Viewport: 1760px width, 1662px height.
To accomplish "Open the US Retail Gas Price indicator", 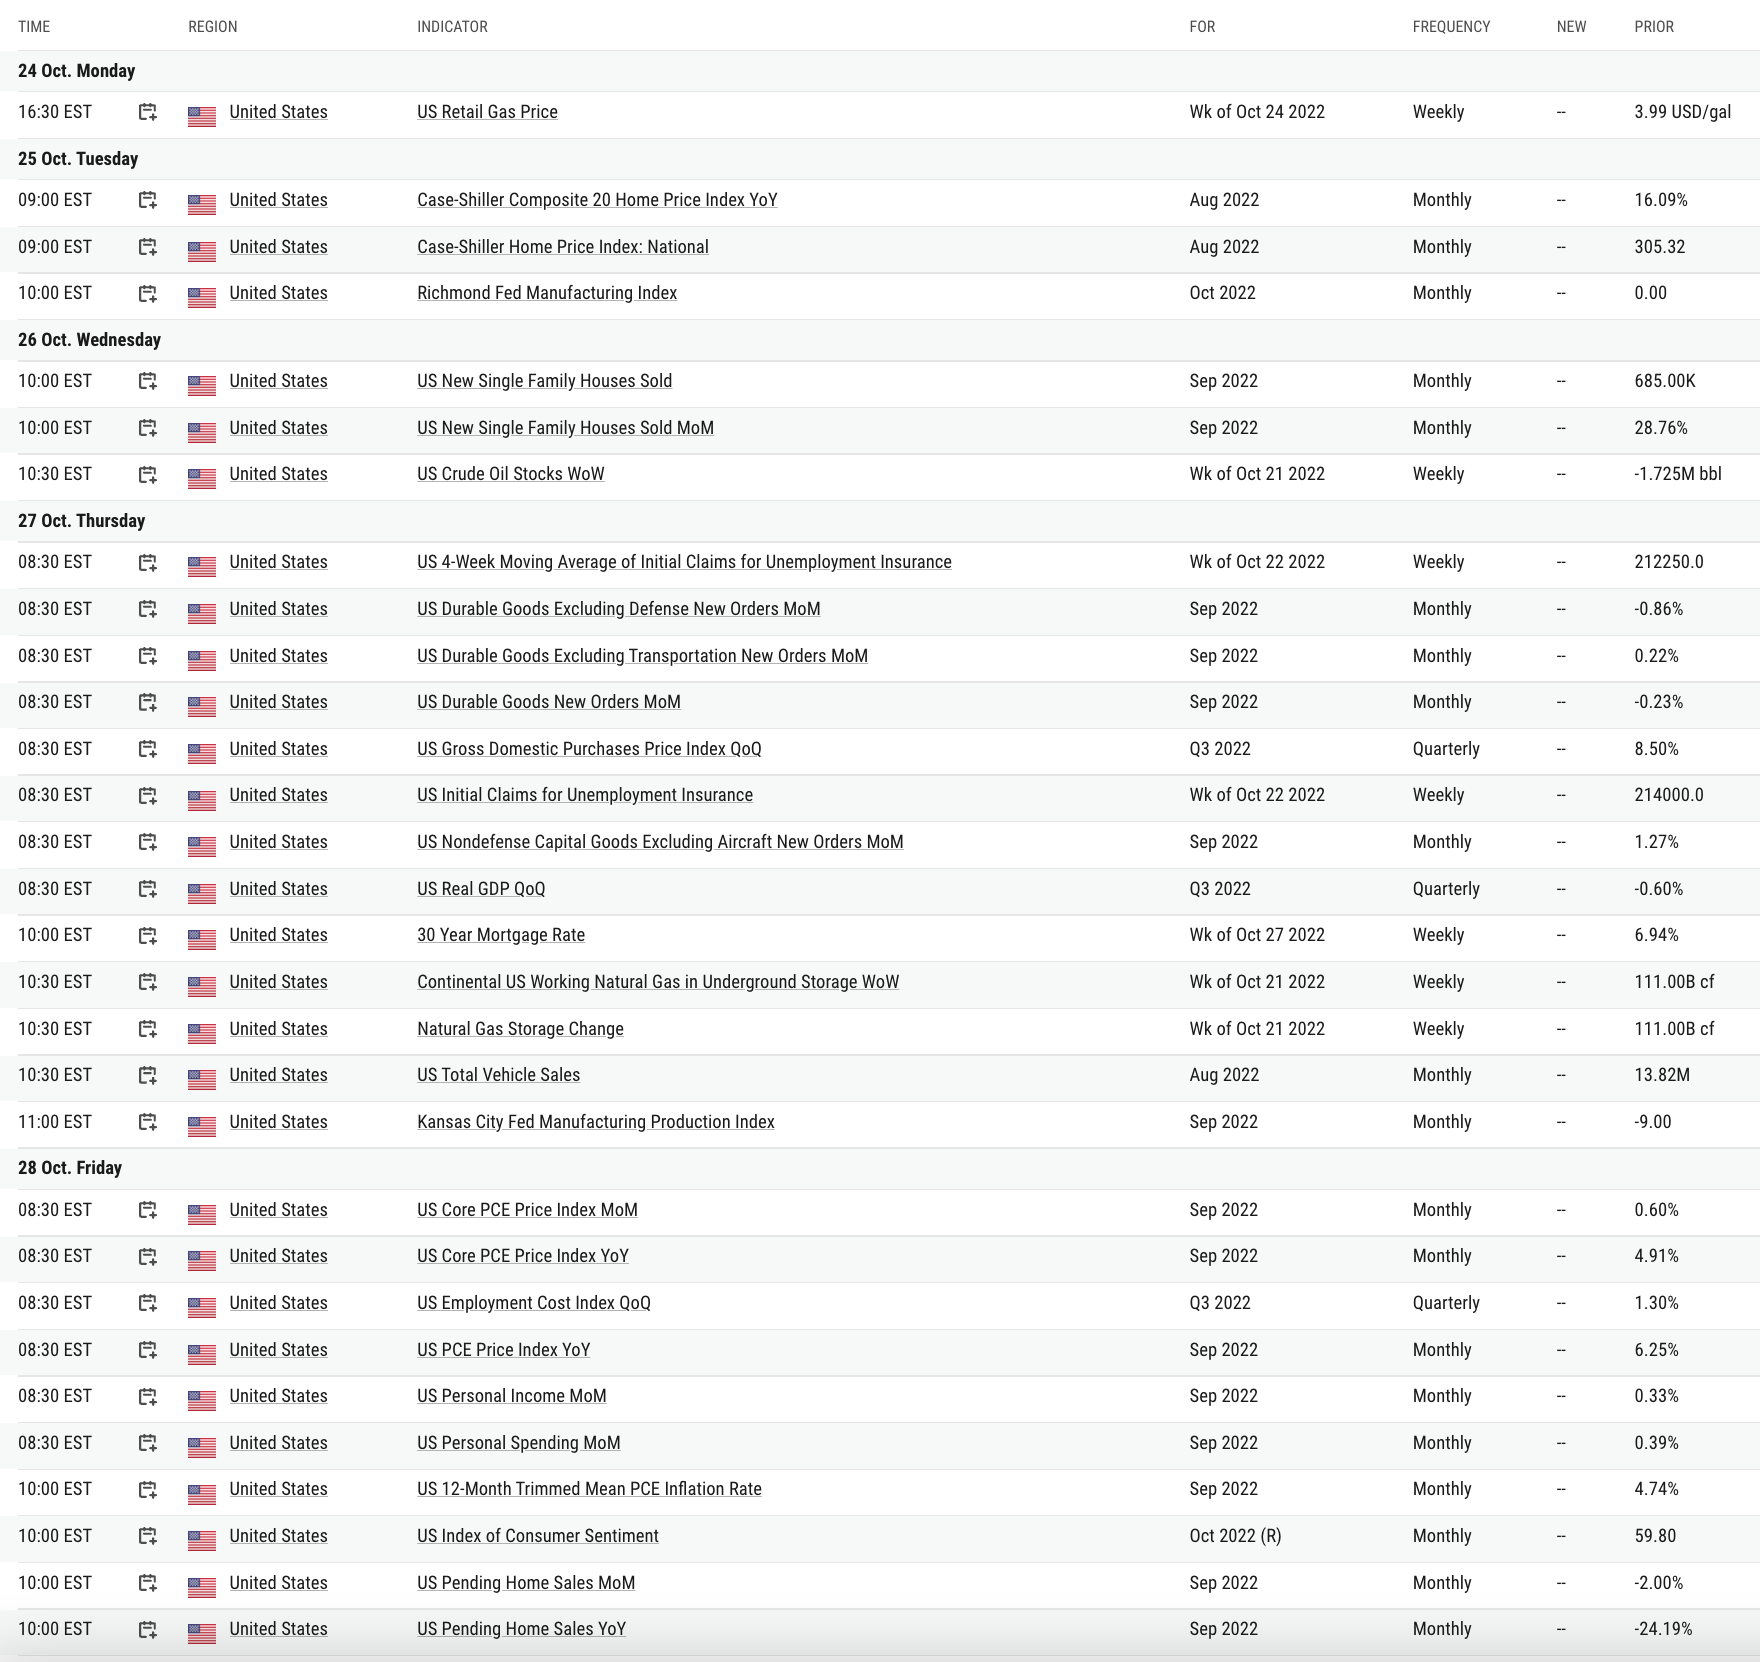I will click(487, 112).
